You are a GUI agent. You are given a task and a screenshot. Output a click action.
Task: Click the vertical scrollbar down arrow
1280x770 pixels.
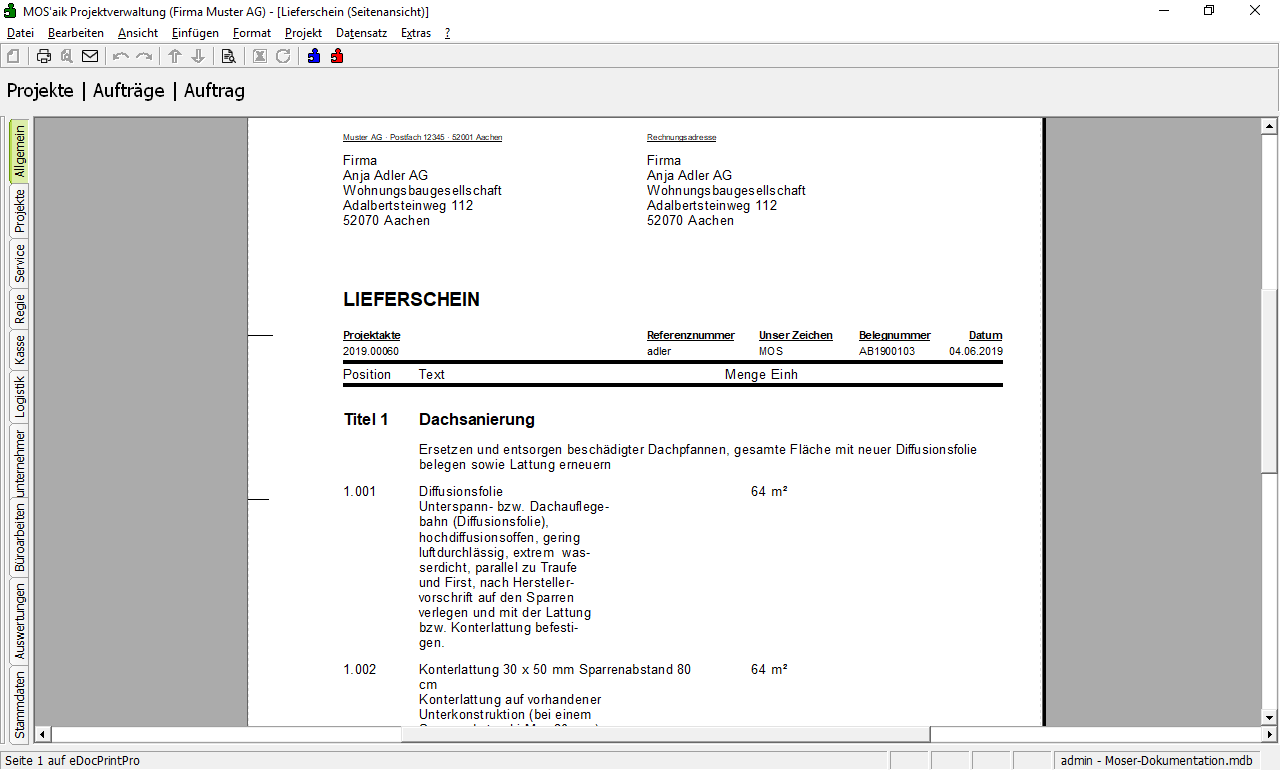point(1269,717)
